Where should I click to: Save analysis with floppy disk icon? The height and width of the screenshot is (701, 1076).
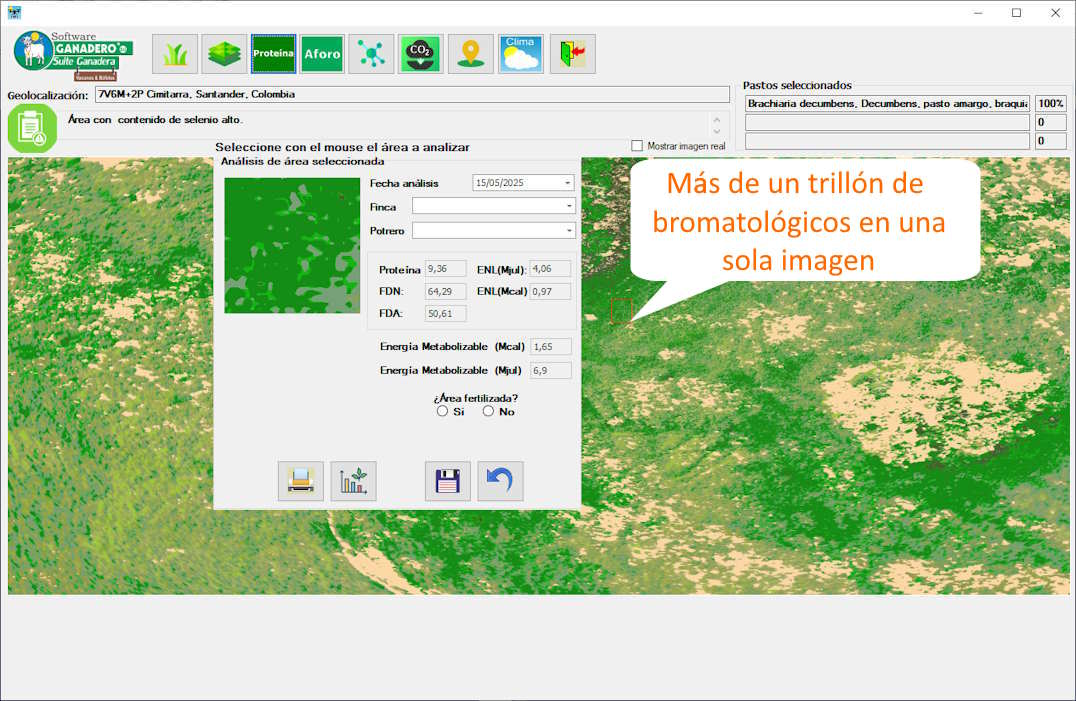click(x=447, y=481)
